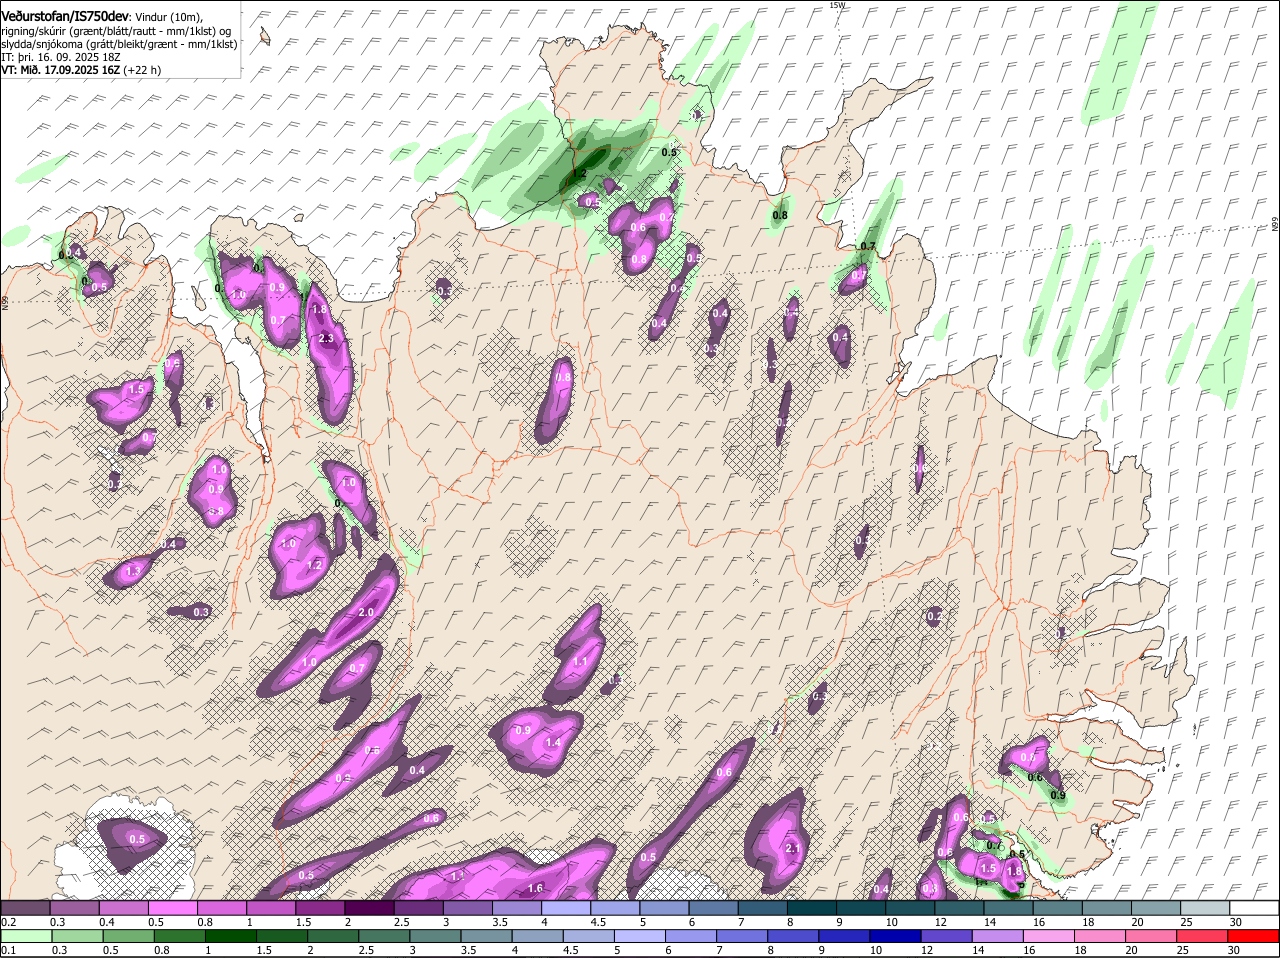Click the 2.3 precipitation value on the map
This screenshot has width=1280, height=958.
click(326, 339)
